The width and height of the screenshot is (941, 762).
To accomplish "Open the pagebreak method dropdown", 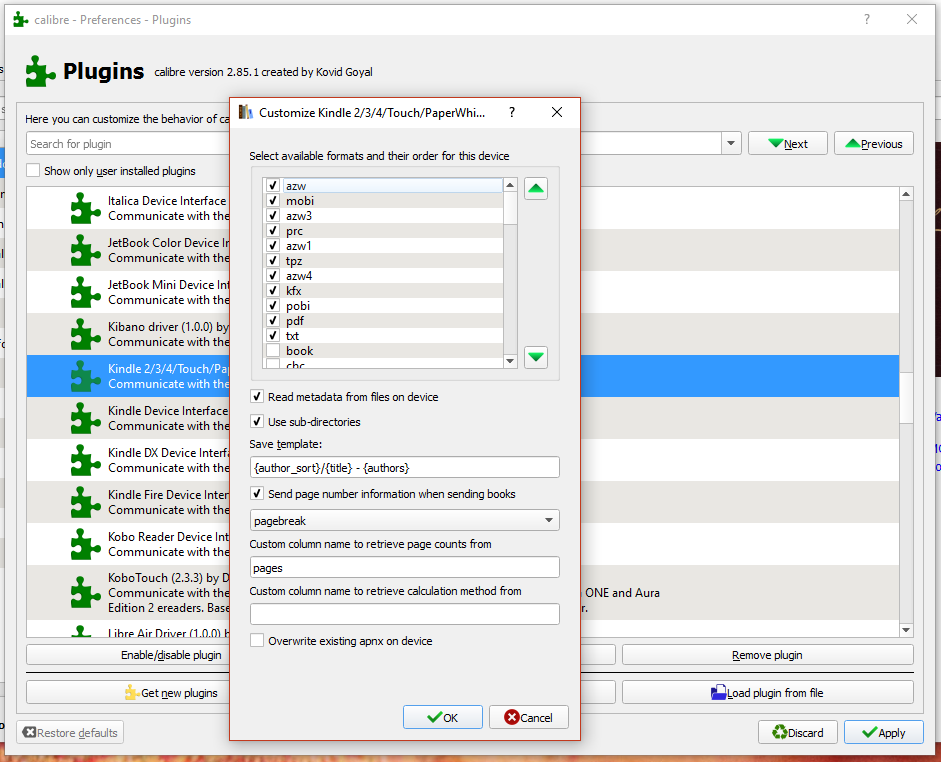I will [548, 520].
